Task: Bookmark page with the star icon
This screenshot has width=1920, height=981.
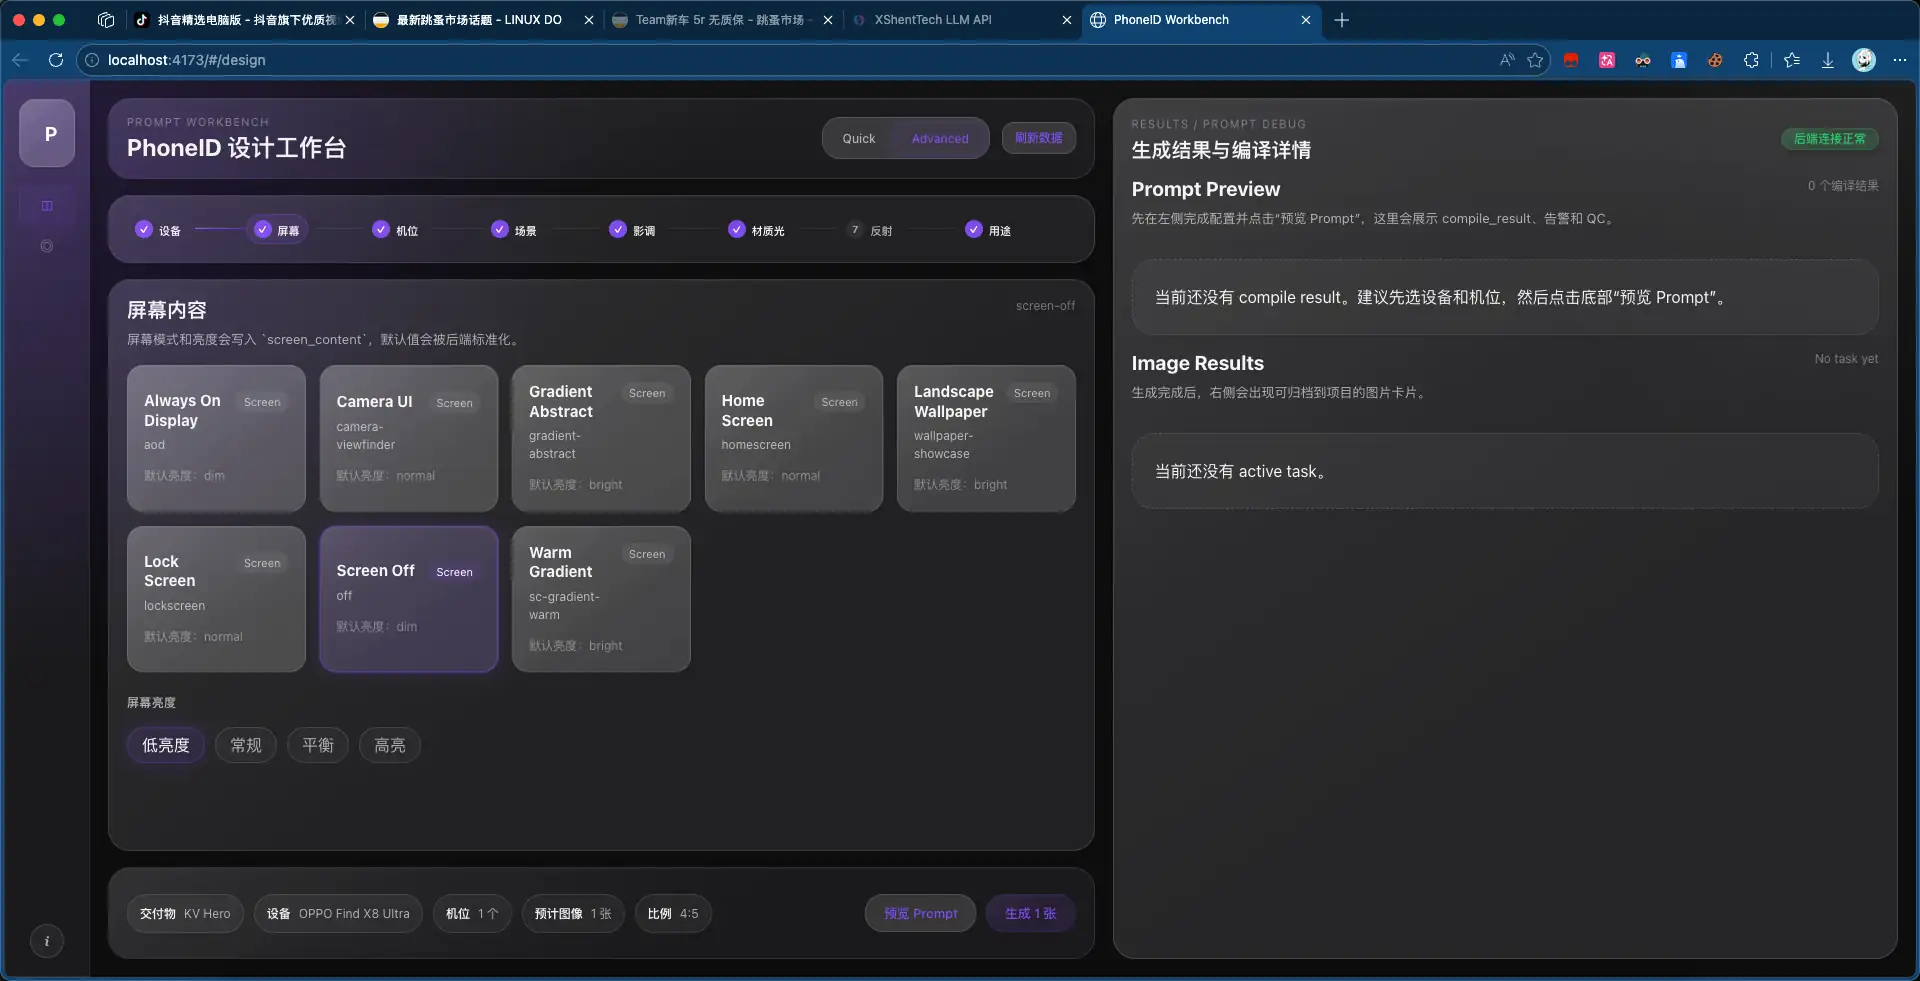Action: pyautogui.click(x=1535, y=60)
